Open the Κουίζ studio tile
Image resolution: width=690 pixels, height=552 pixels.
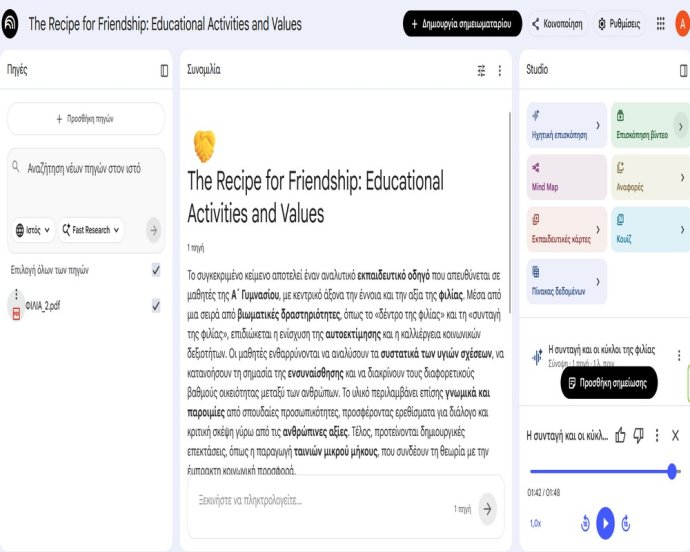(650, 227)
